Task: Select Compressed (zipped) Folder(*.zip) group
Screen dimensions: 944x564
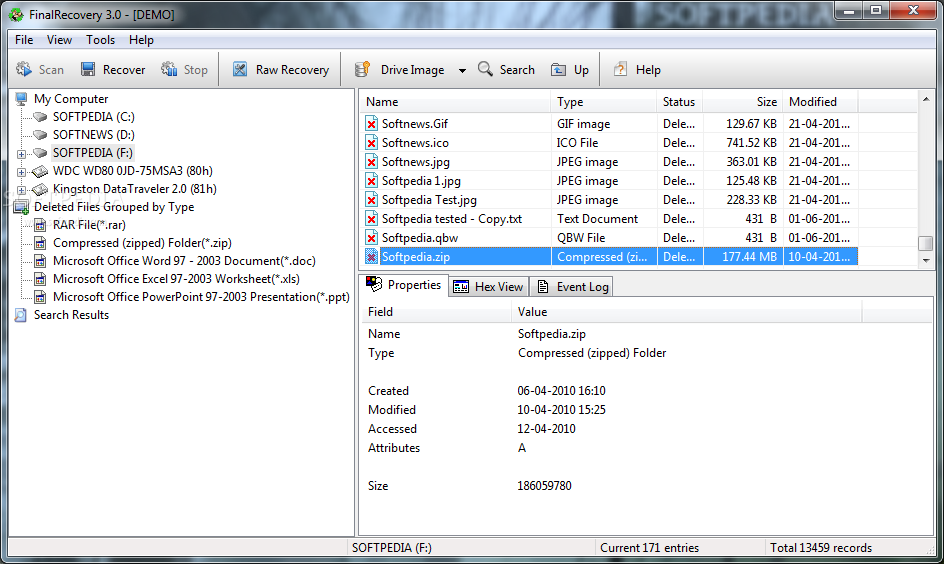Action: pos(142,243)
